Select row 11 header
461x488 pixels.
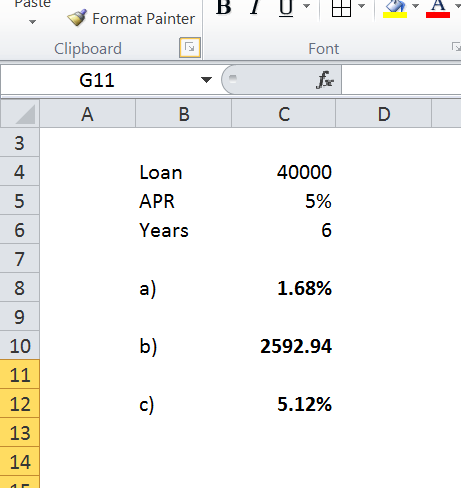(x=19, y=375)
